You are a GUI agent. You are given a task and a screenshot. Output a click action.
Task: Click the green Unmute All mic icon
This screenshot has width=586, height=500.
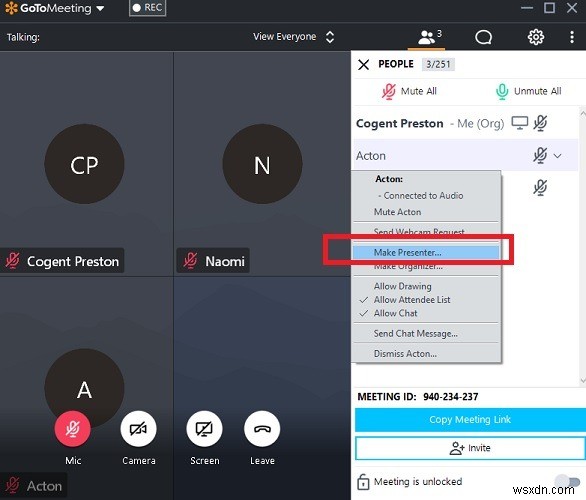pyautogui.click(x=502, y=91)
